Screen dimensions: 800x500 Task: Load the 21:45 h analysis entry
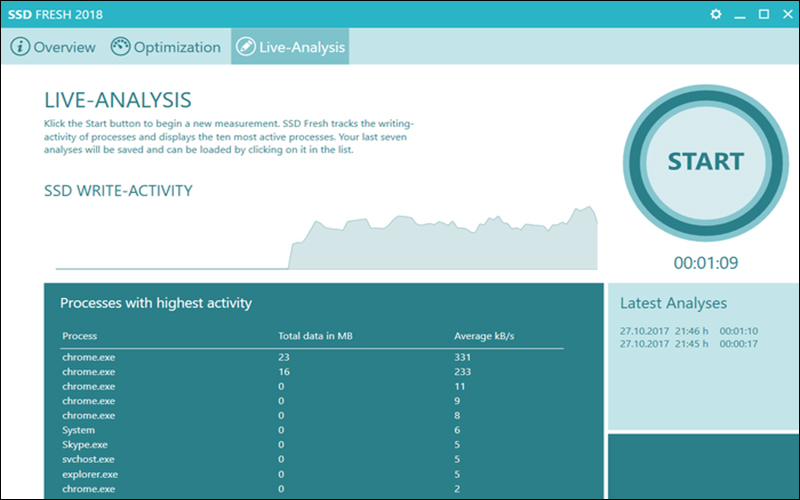point(689,344)
